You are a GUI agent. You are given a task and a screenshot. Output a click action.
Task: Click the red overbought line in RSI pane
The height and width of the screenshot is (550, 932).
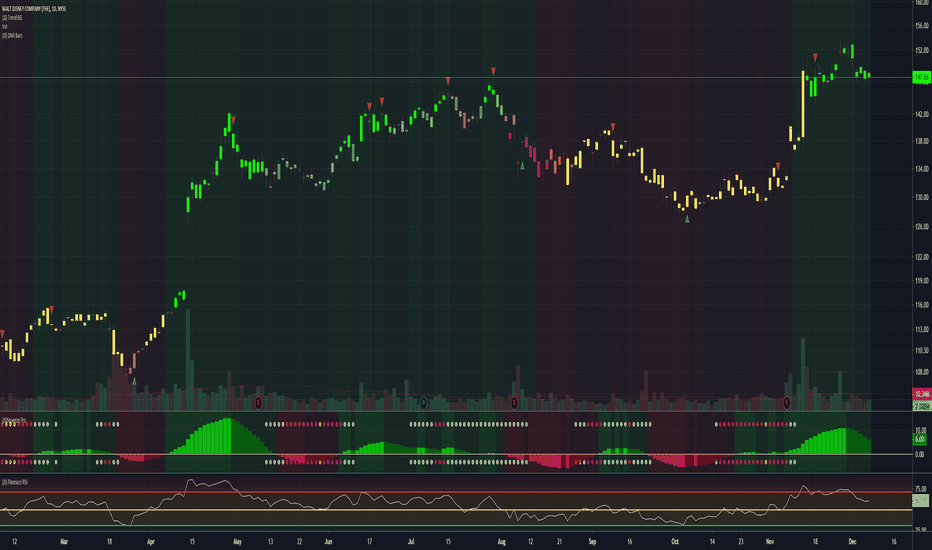(456, 492)
